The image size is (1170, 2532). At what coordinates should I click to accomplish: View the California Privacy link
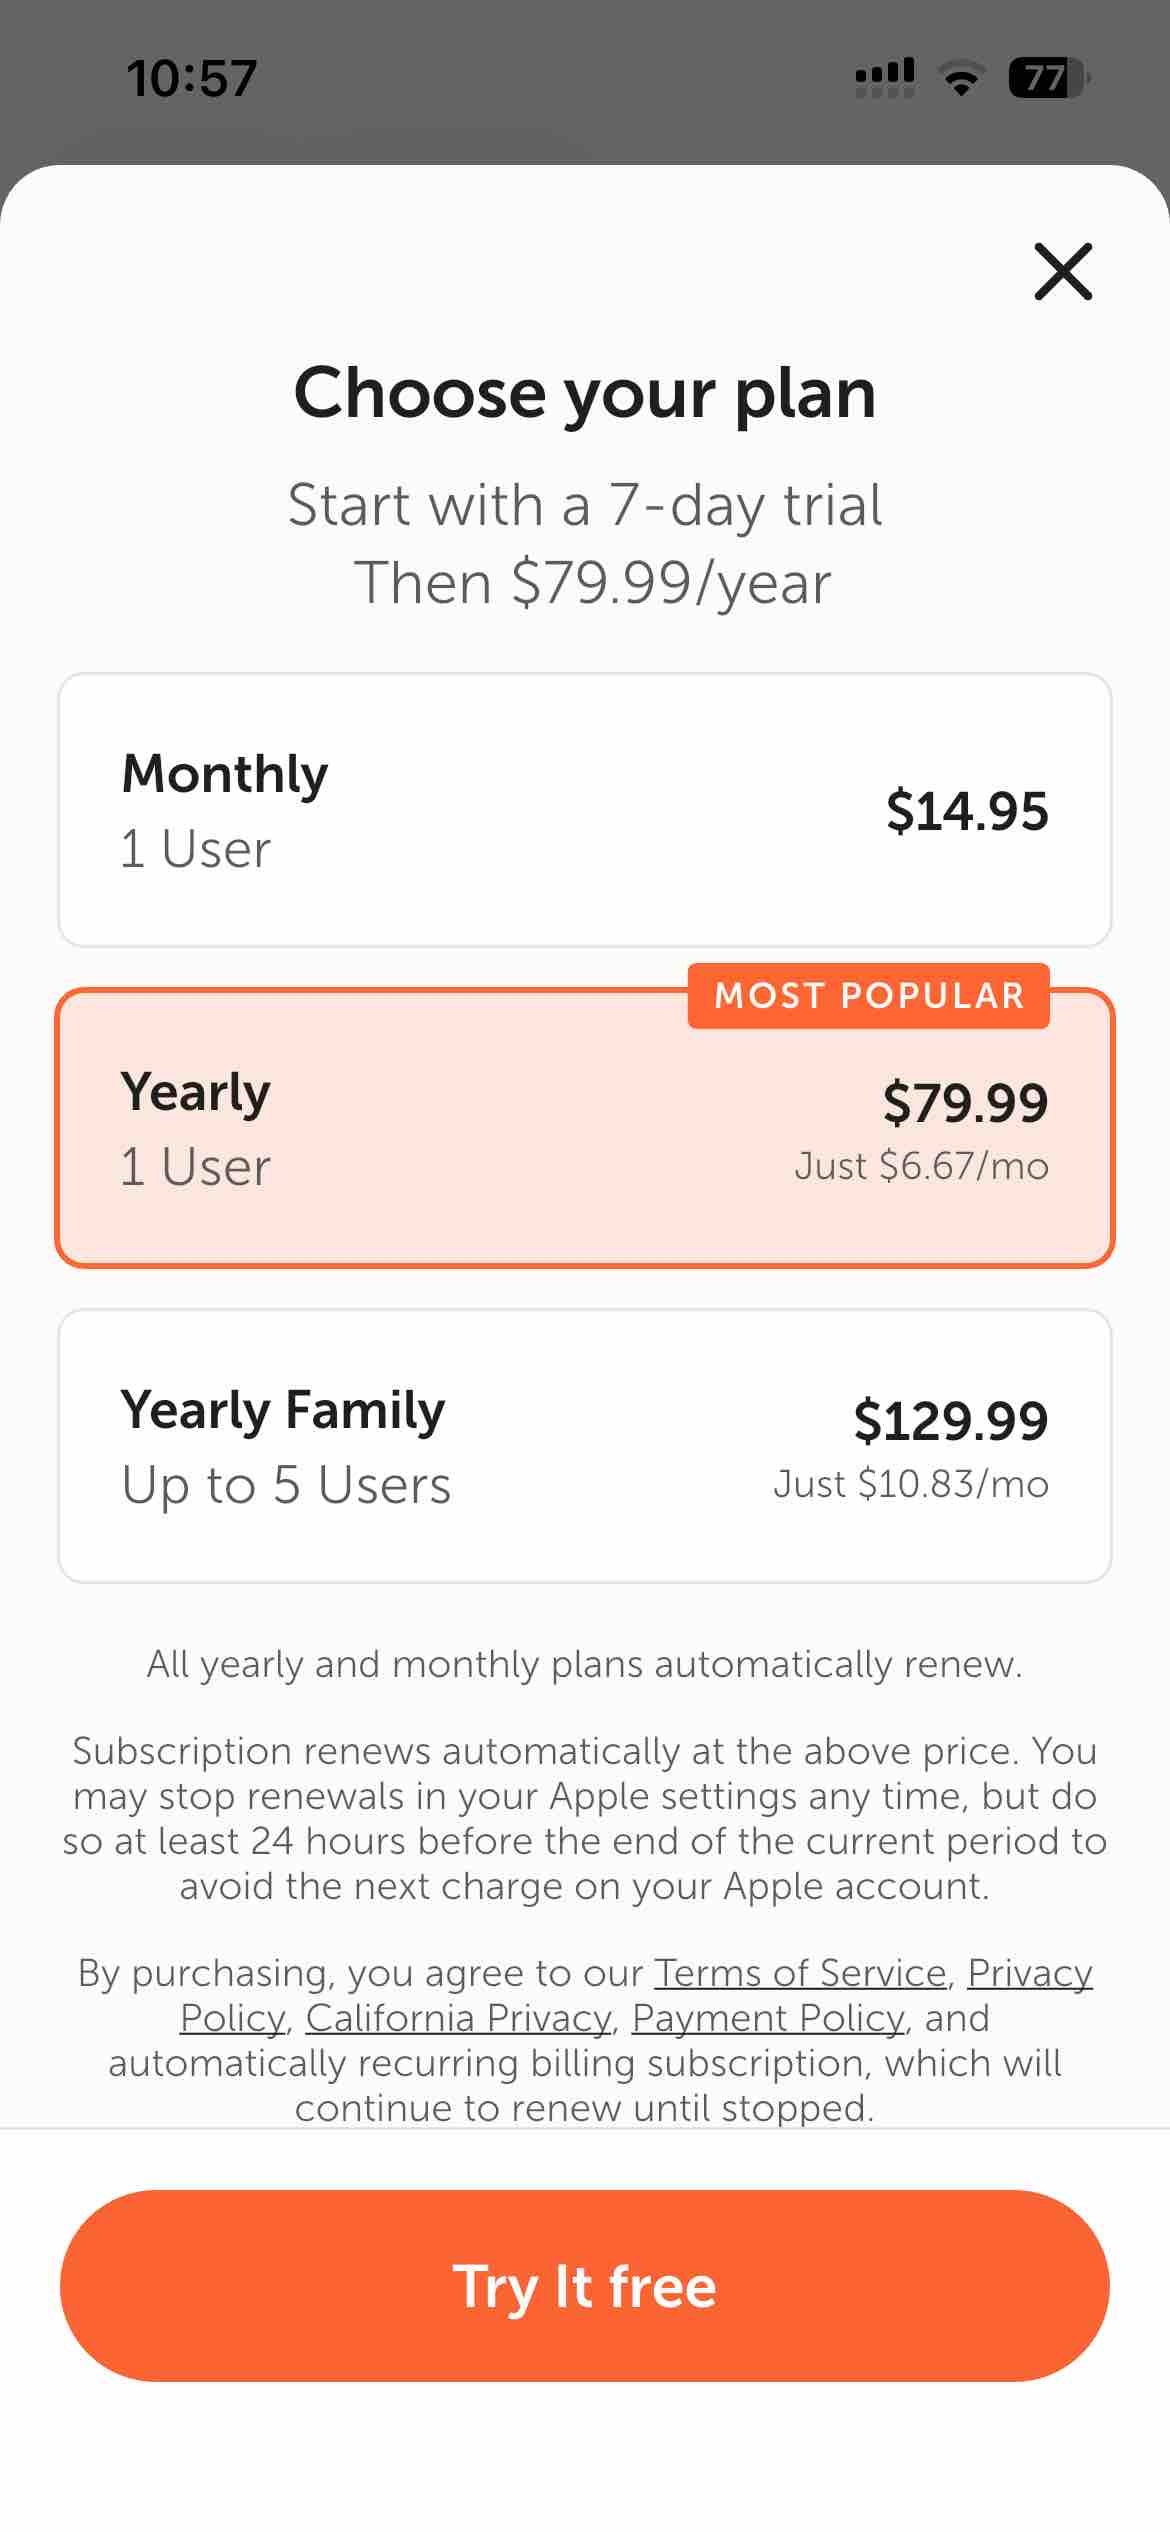pyautogui.click(x=458, y=2018)
